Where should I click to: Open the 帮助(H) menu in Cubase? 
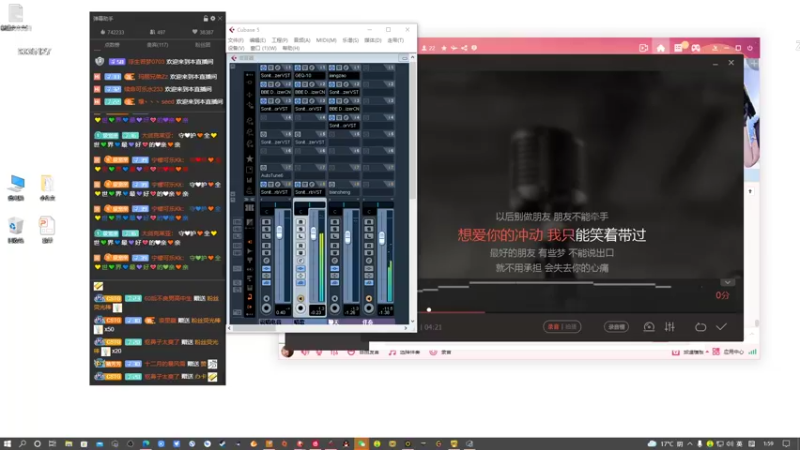(x=290, y=48)
